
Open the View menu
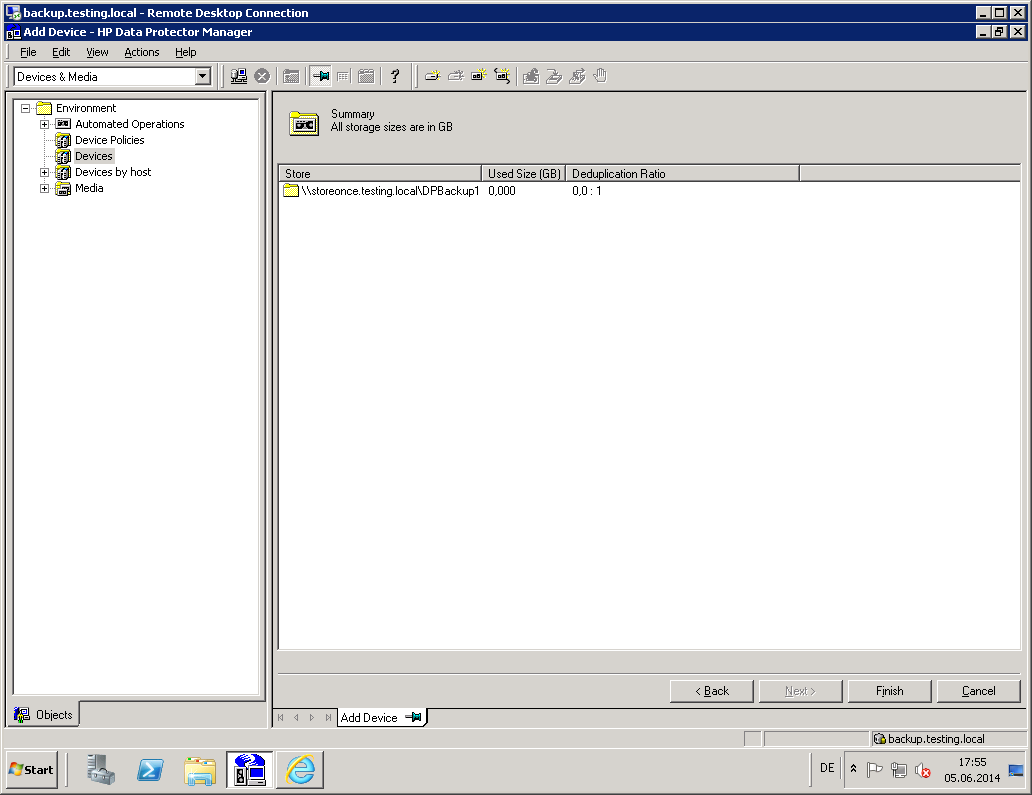97,52
